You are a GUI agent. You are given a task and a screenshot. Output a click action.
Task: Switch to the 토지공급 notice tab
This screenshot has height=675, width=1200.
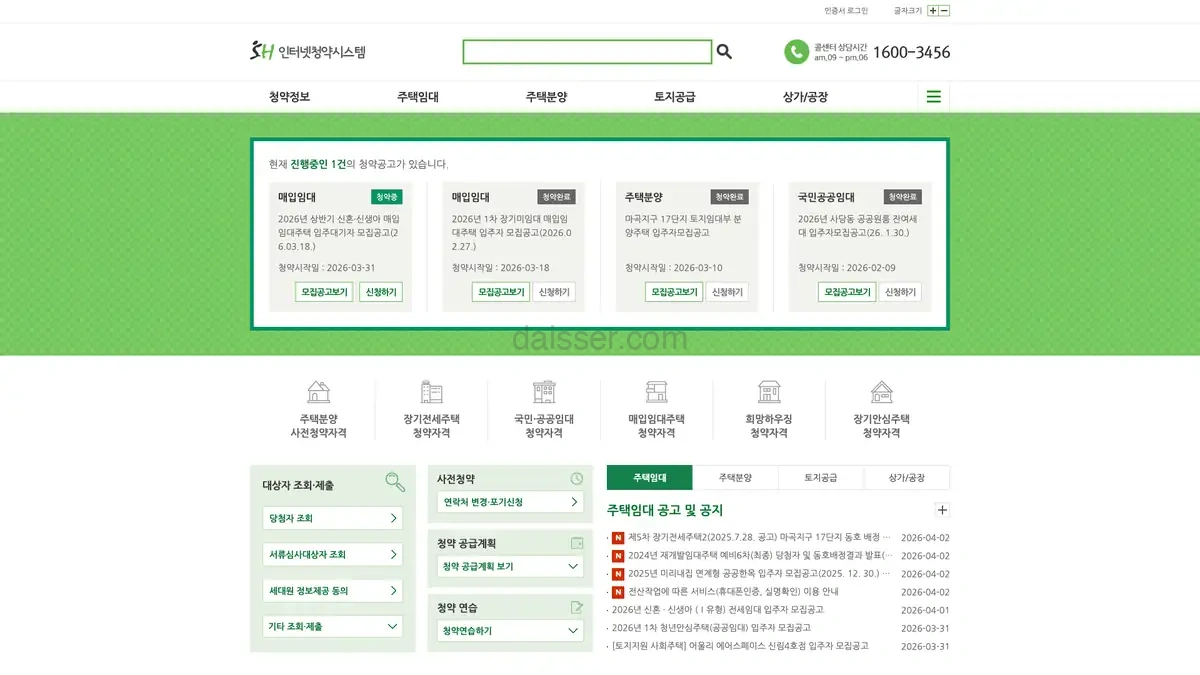[x=821, y=478]
